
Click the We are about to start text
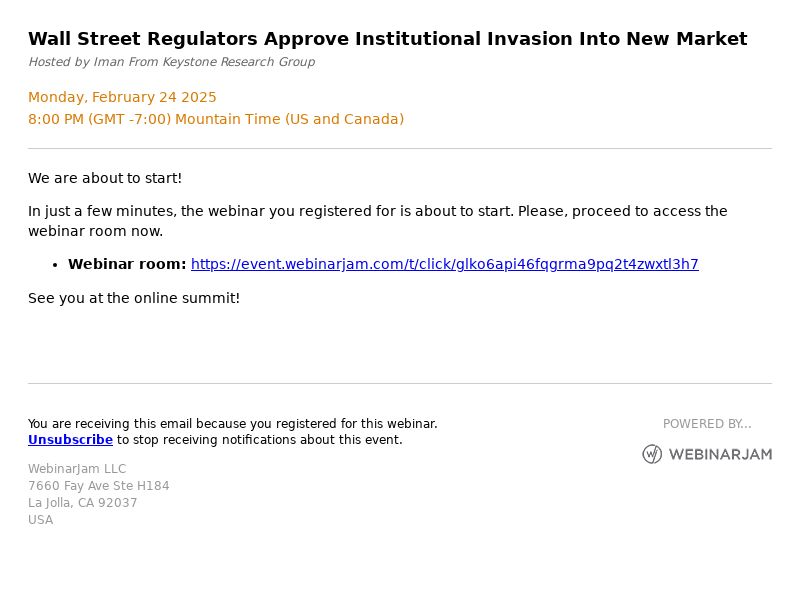click(105, 178)
